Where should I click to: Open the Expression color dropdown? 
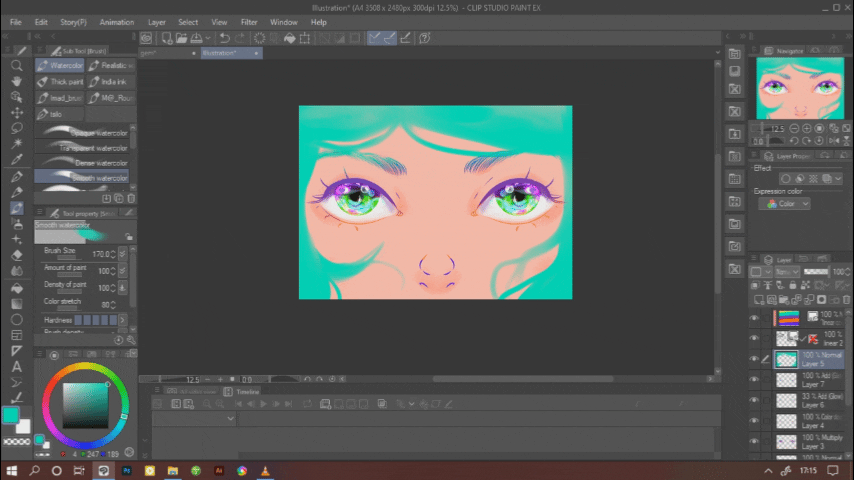pyautogui.click(x=783, y=204)
